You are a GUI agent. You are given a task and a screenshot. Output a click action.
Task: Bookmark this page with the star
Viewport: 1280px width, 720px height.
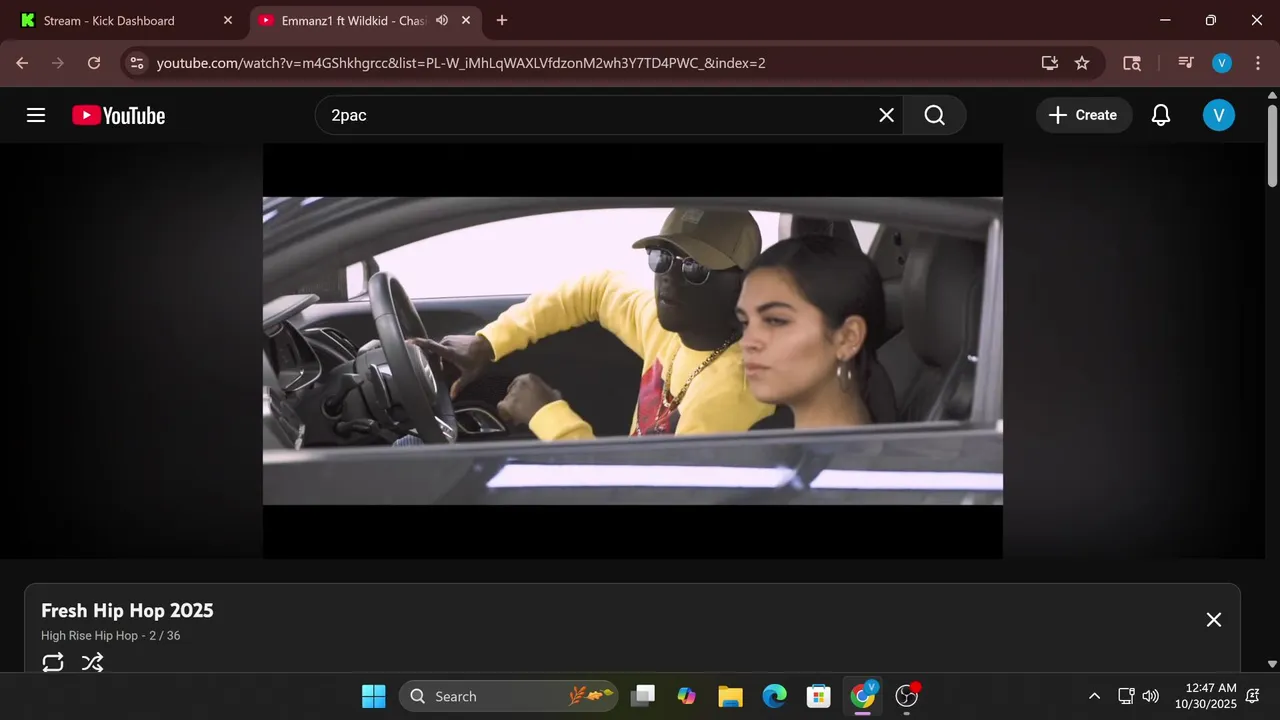[1082, 63]
